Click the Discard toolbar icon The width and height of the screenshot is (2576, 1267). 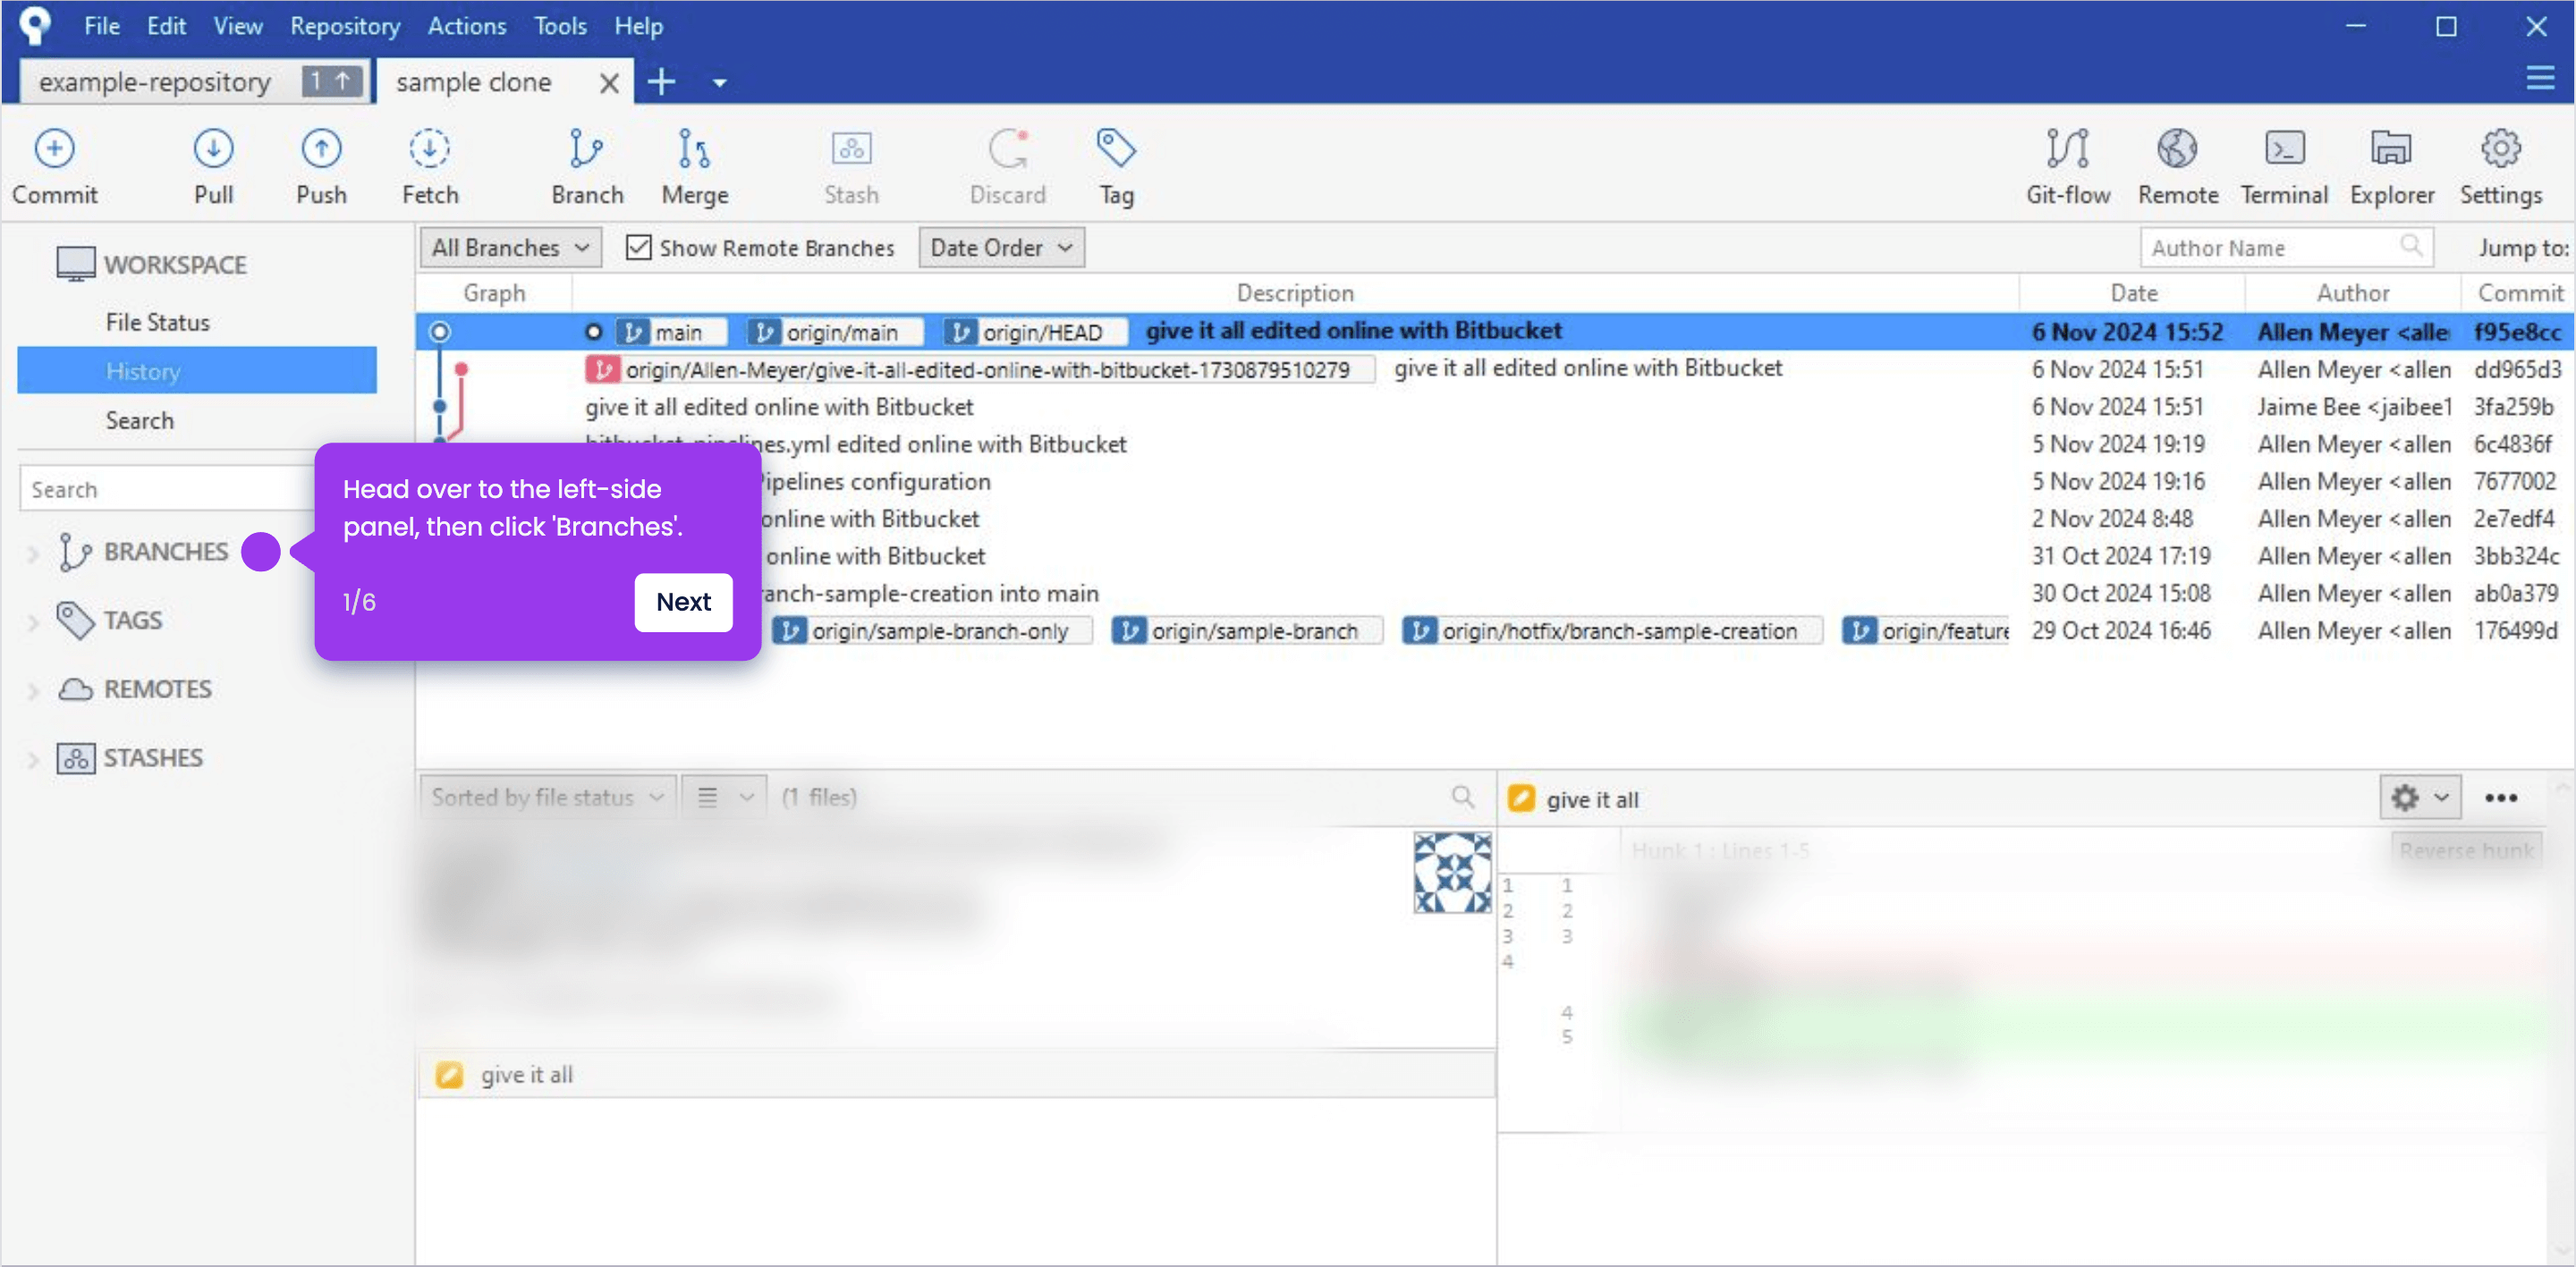coord(1007,167)
